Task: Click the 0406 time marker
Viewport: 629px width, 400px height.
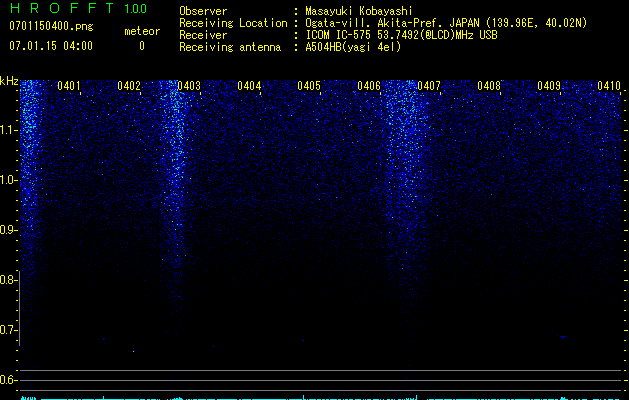Action: pos(369,86)
